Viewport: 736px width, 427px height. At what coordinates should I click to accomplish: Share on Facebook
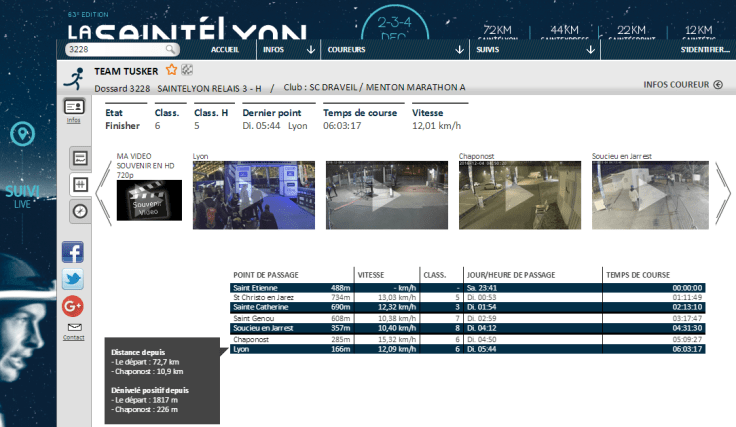pos(73,252)
